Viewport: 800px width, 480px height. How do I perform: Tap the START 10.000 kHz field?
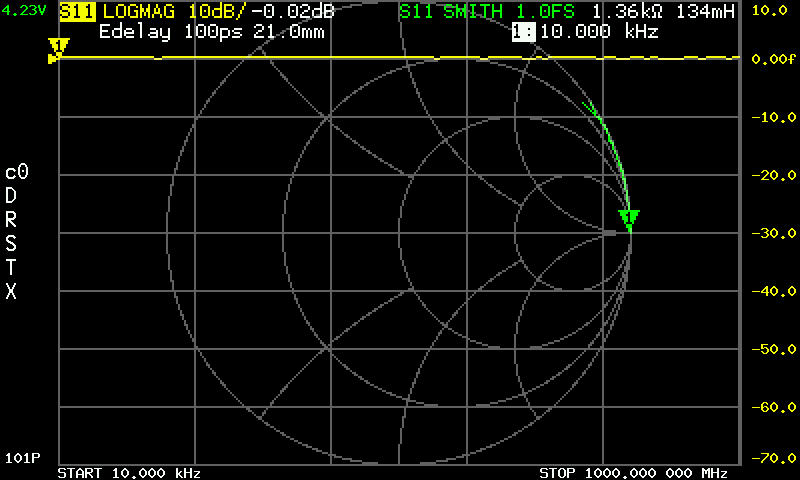(129, 473)
